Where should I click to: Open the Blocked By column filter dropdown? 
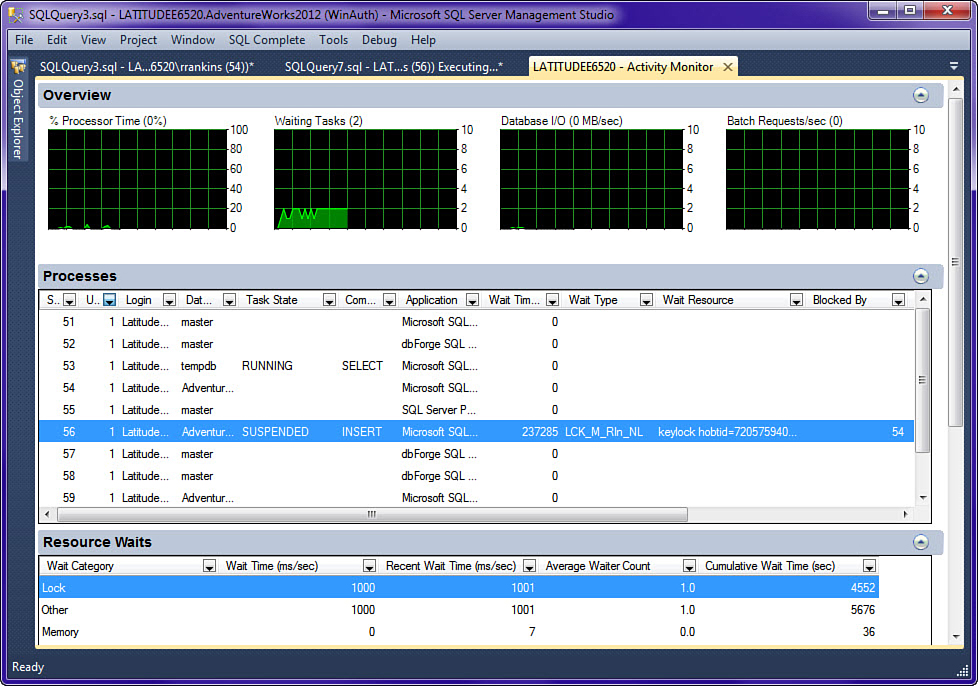(897, 300)
